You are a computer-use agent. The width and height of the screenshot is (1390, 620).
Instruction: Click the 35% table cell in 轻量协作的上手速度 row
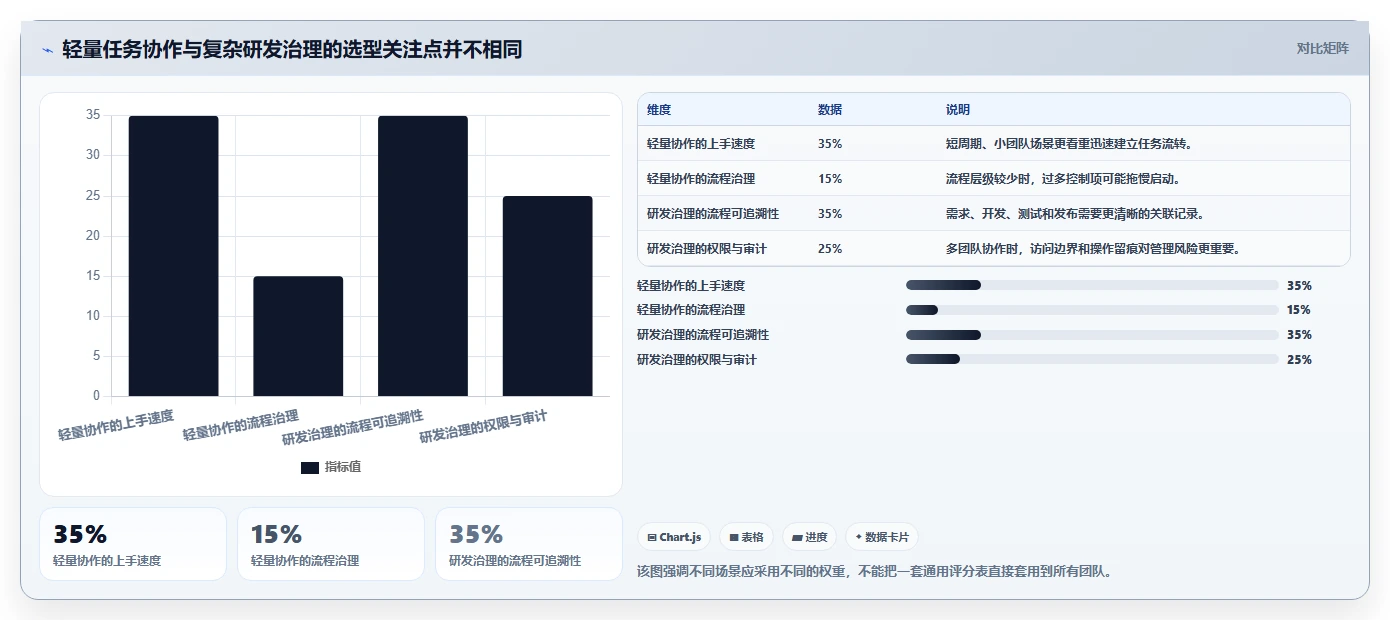pyautogui.click(x=830, y=144)
